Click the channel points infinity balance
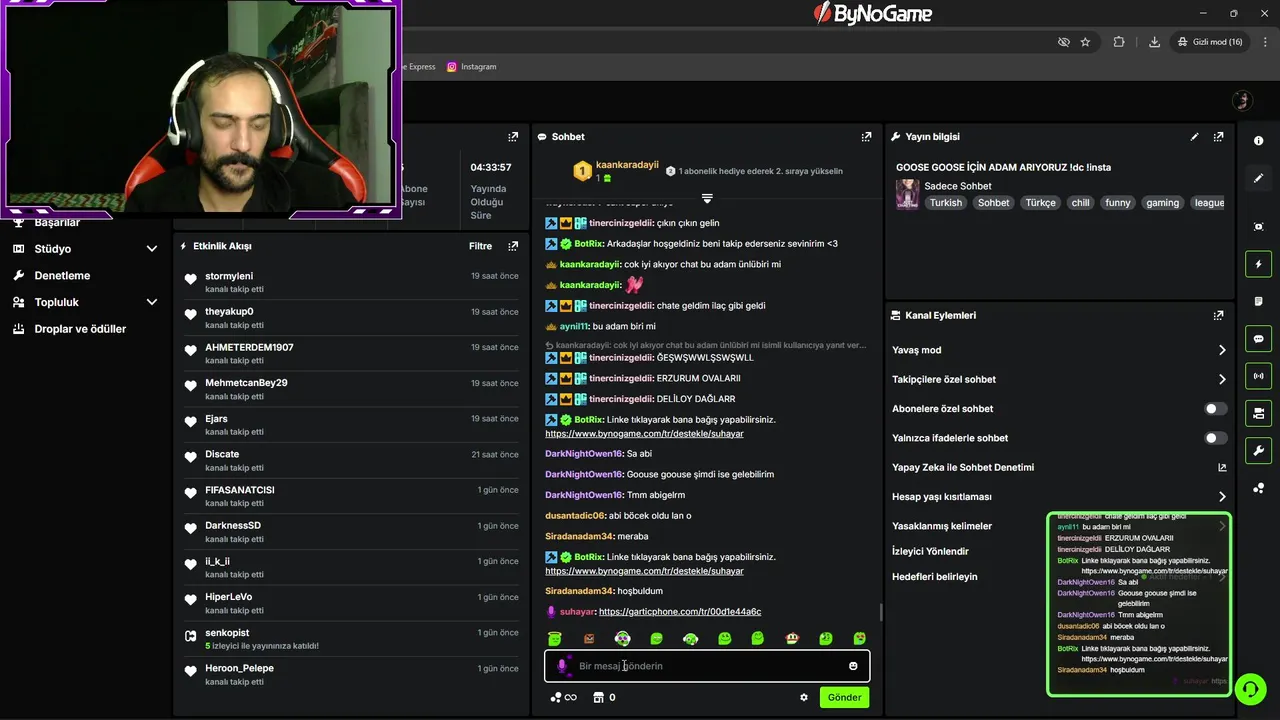 (564, 697)
